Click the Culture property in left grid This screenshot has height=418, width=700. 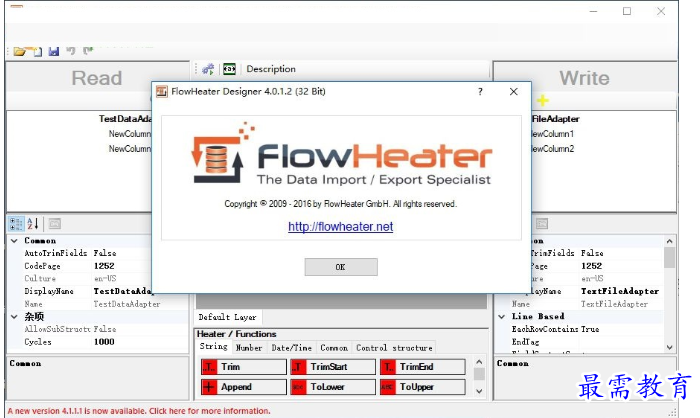point(40,279)
